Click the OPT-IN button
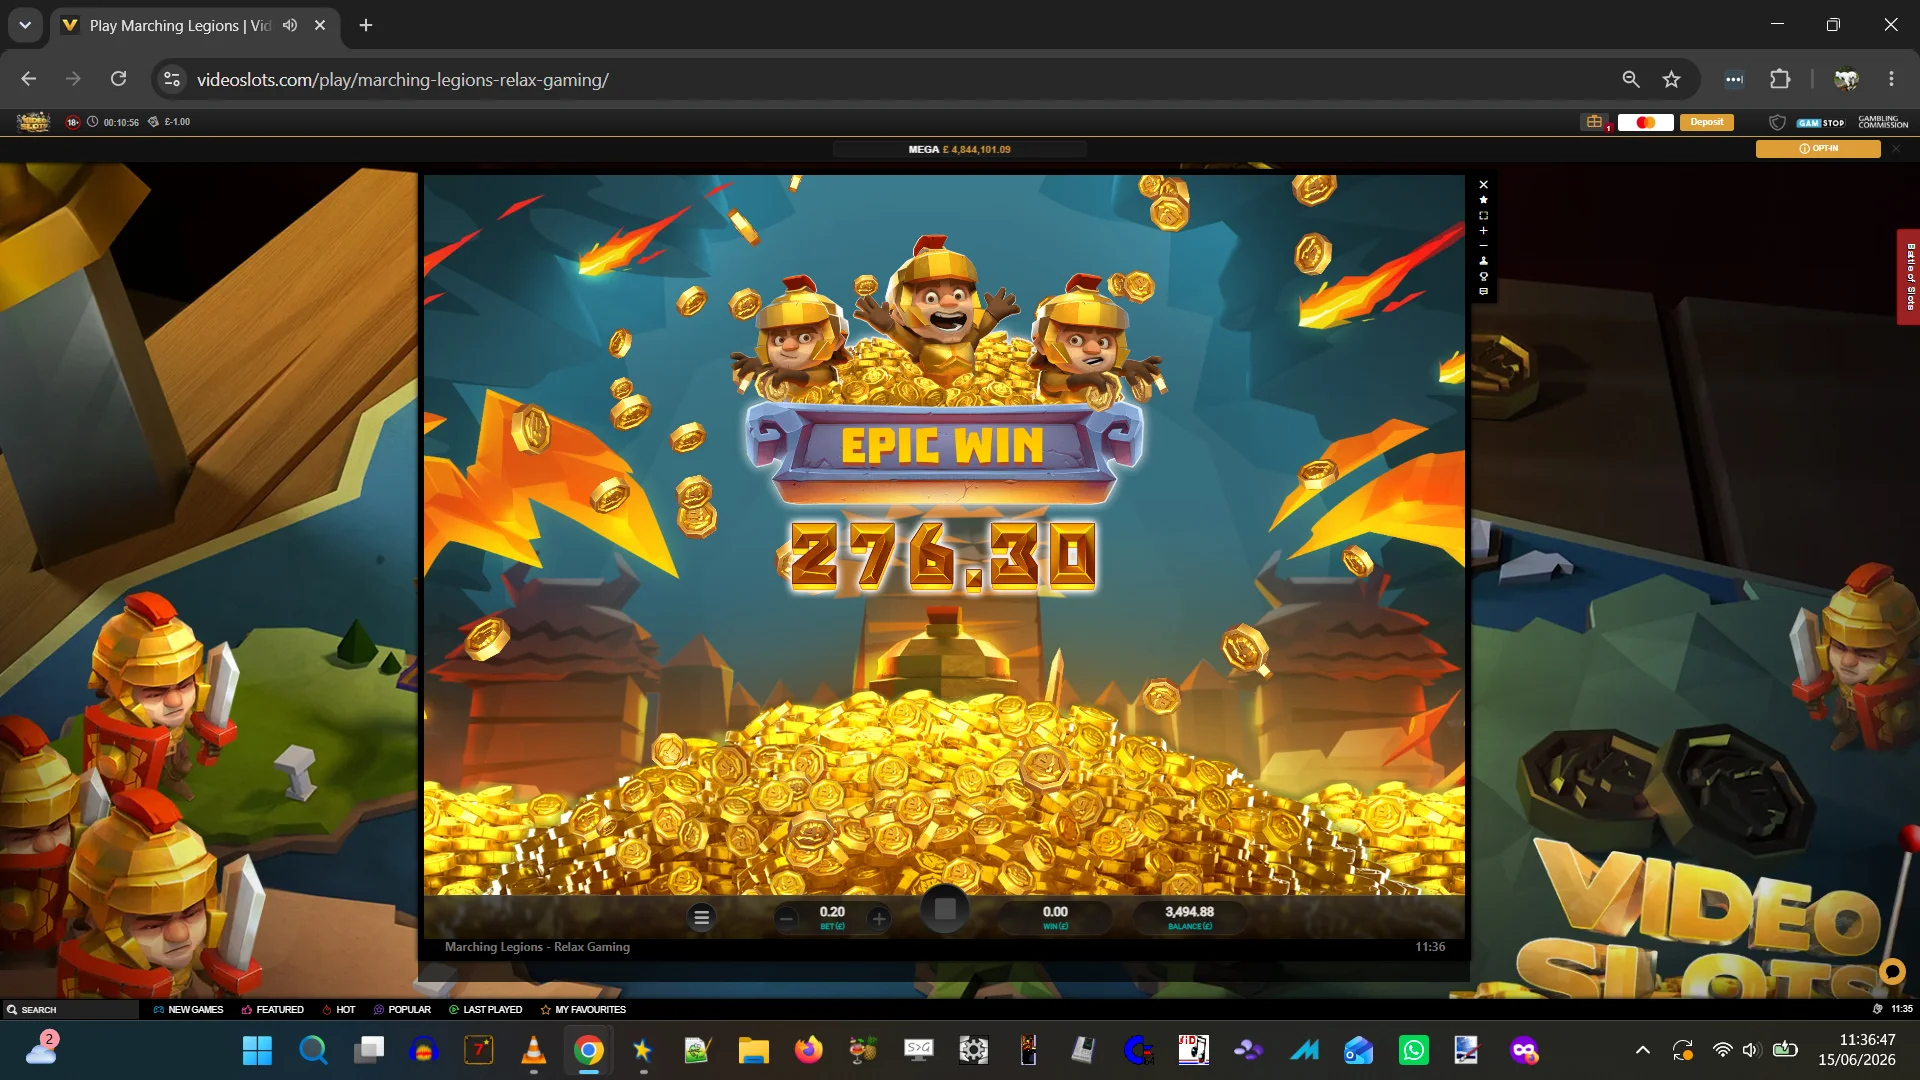This screenshot has width=1920, height=1080. (x=1818, y=149)
